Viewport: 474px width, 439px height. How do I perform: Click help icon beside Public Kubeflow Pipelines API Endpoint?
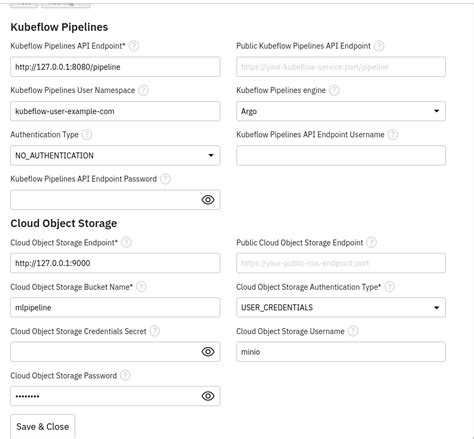click(379, 46)
